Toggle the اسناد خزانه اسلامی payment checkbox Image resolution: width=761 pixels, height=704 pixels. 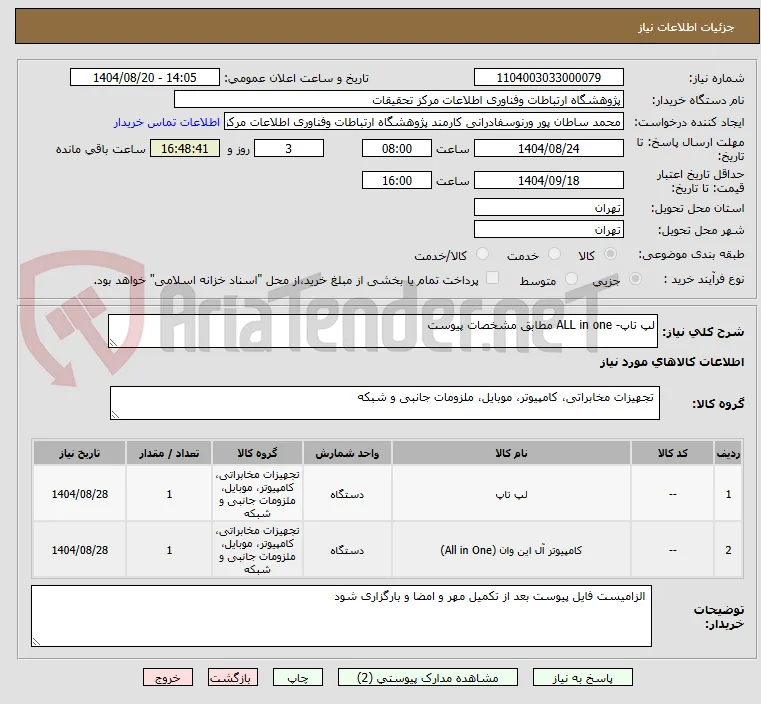coord(492,278)
